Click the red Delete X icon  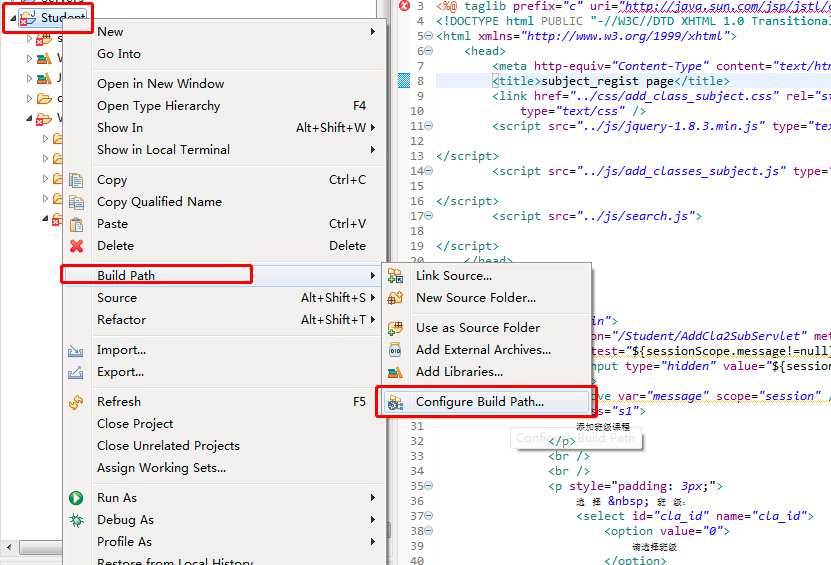[76, 246]
